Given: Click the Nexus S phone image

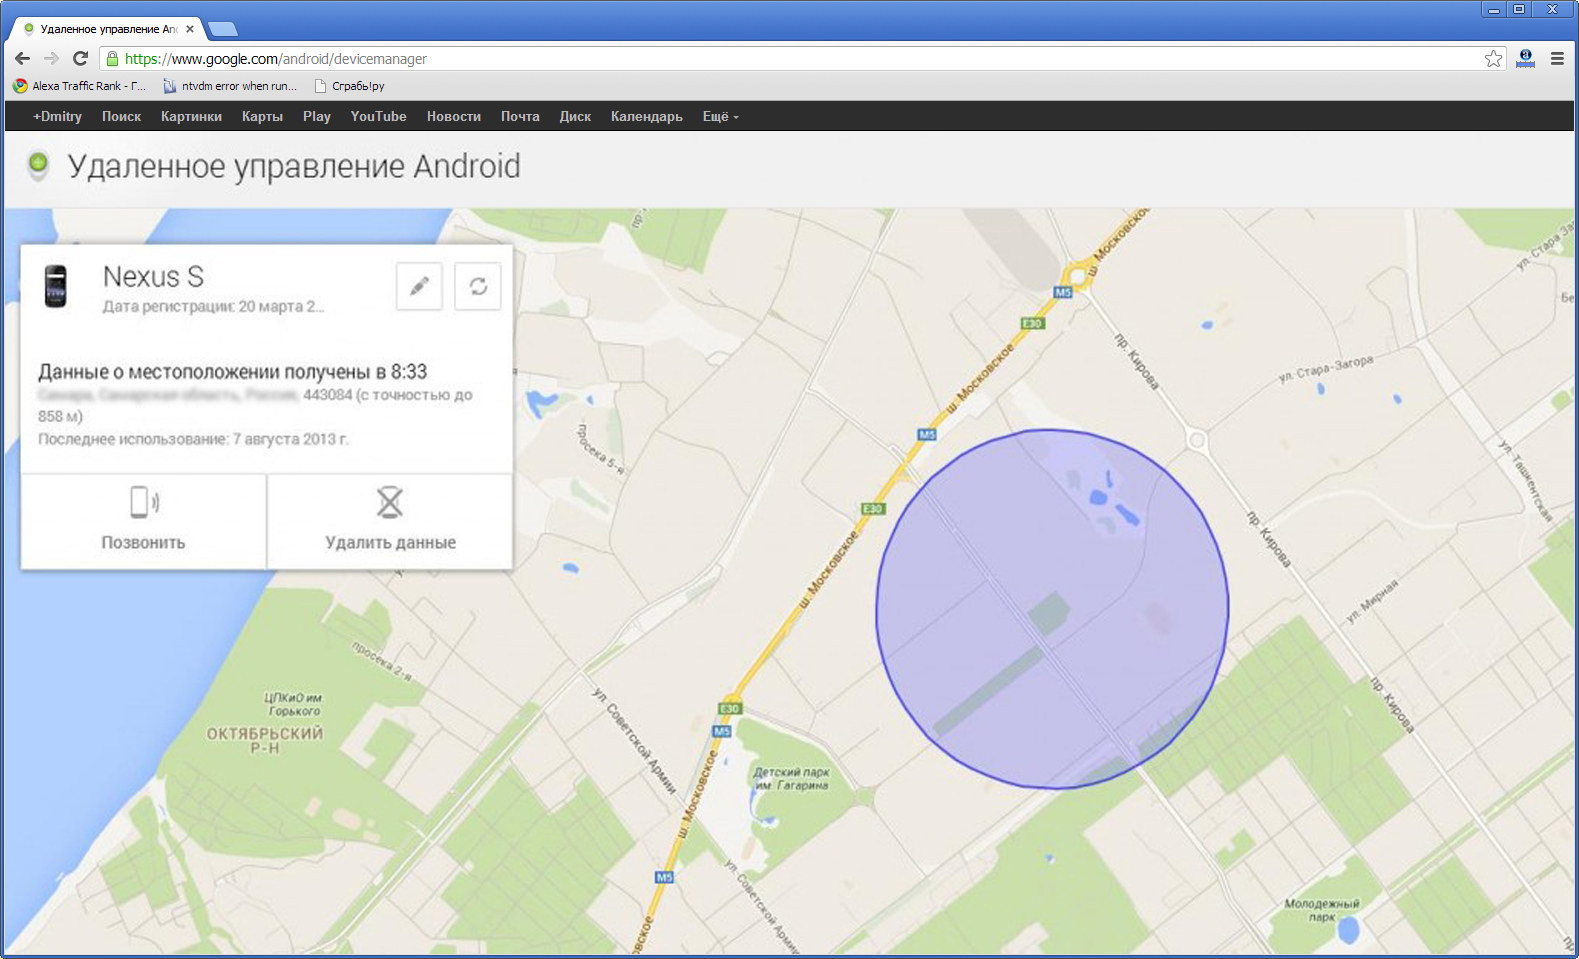Looking at the screenshot, I should (56, 286).
